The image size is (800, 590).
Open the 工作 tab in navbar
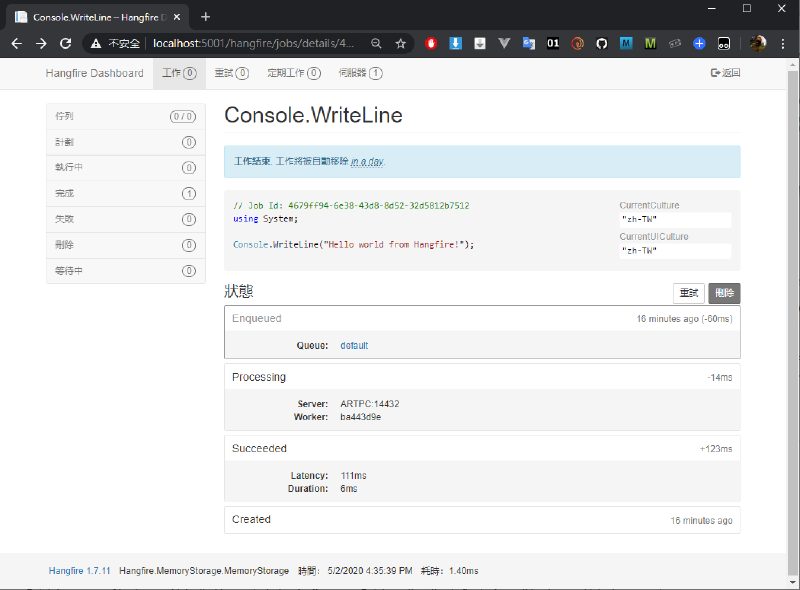point(179,73)
